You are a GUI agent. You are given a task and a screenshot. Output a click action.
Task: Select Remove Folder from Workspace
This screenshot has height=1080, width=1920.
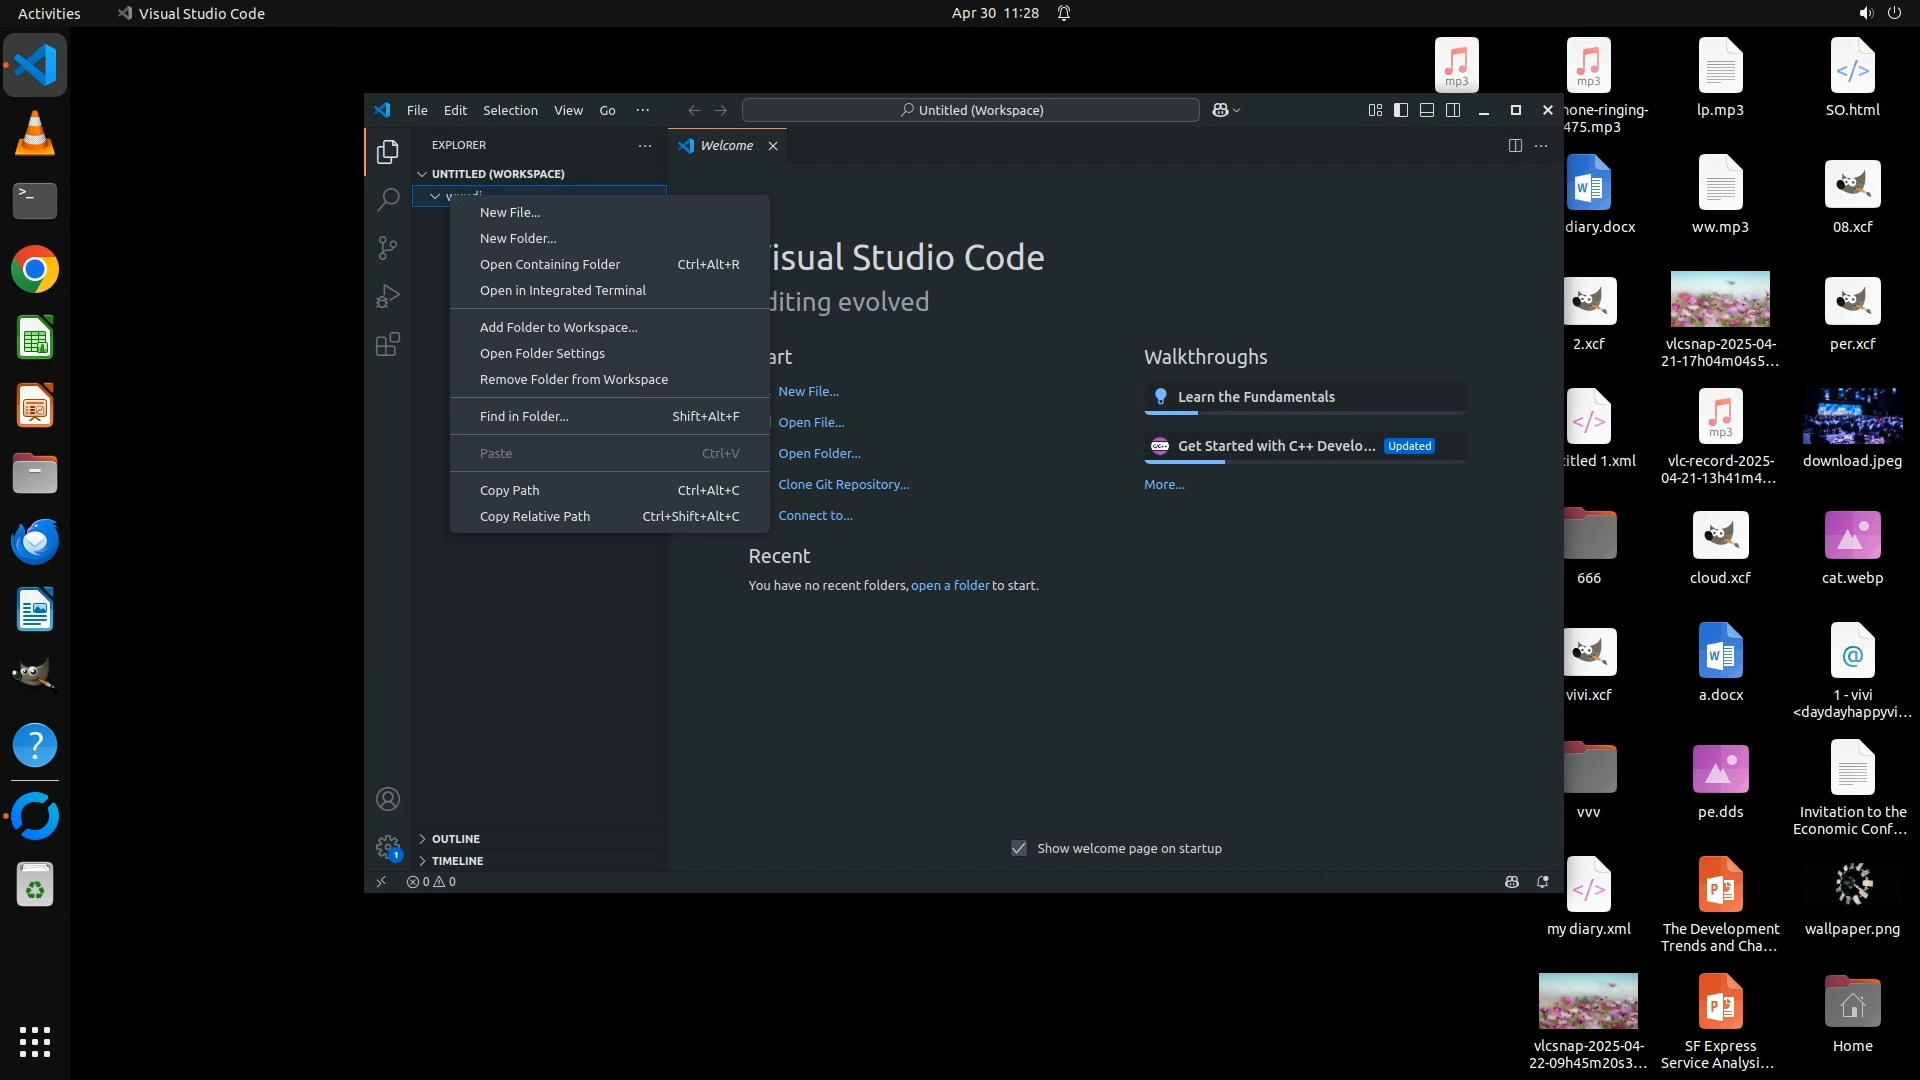tap(574, 380)
